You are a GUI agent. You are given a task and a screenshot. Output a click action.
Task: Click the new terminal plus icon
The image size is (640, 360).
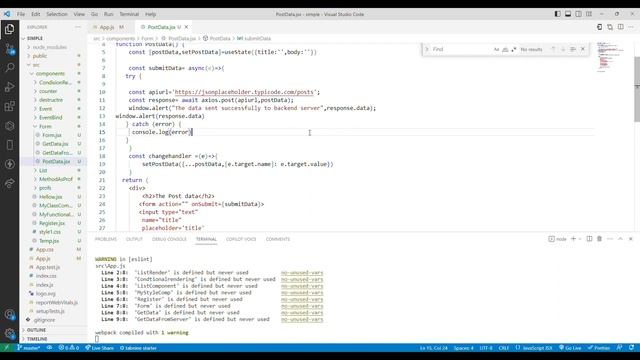573,239
